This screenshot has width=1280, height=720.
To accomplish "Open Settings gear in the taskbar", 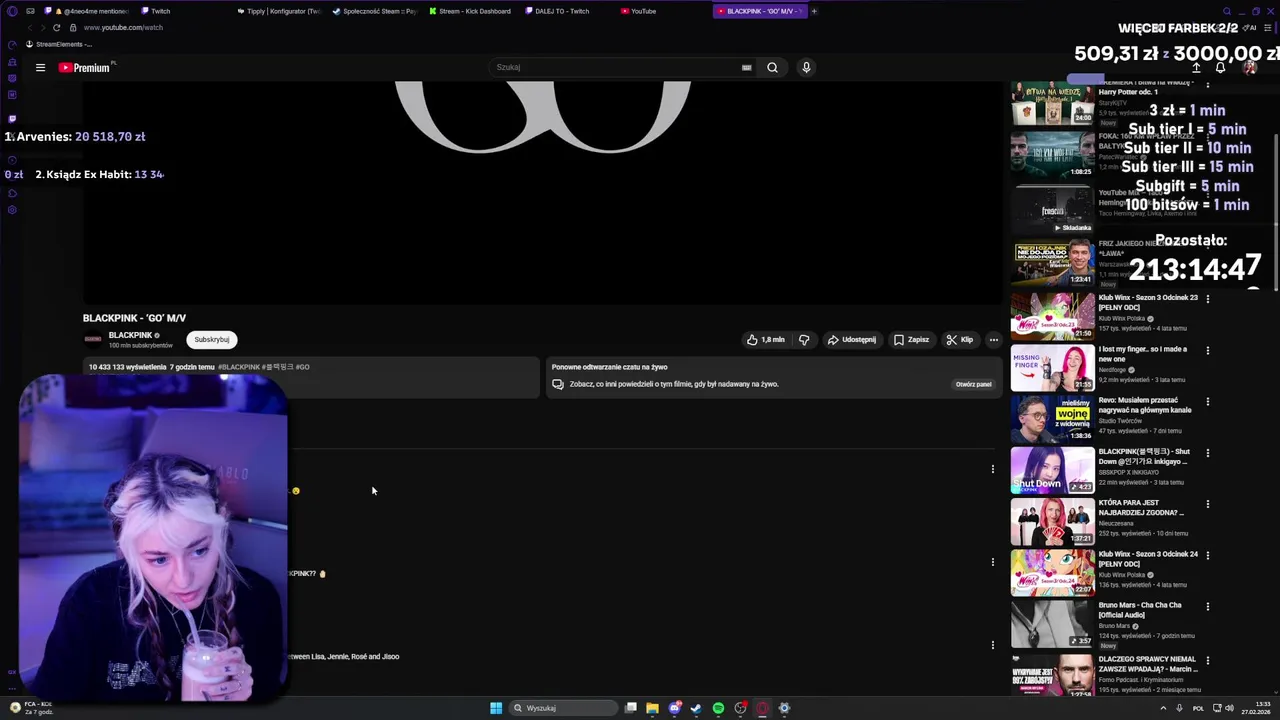I will [784, 708].
